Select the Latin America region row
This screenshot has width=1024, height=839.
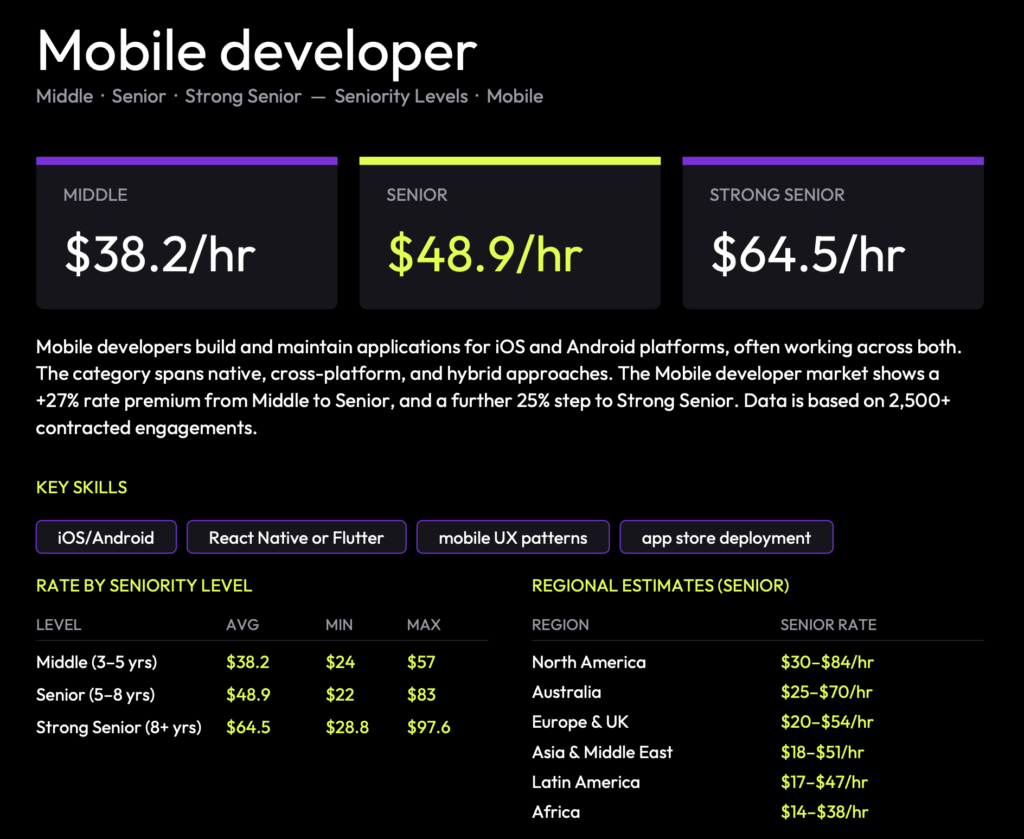[758, 782]
